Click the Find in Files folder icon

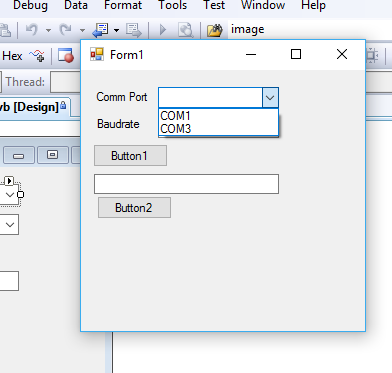pyautogui.click(x=215, y=30)
